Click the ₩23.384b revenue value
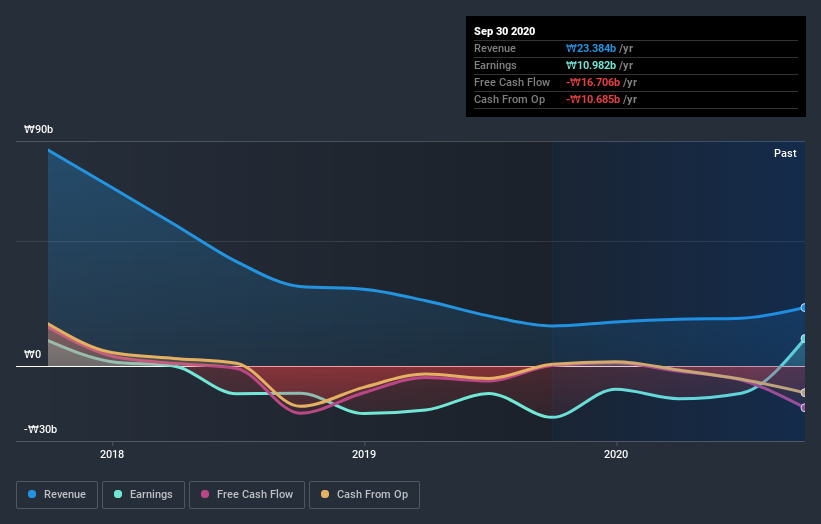The height and width of the screenshot is (524, 821). click(x=591, y=49)
